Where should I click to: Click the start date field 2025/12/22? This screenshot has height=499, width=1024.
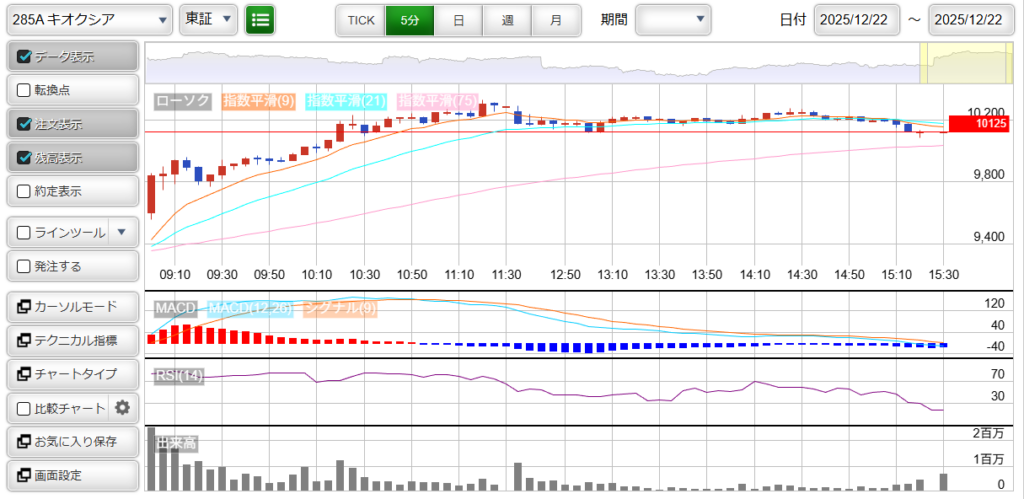tap(865, 19)
